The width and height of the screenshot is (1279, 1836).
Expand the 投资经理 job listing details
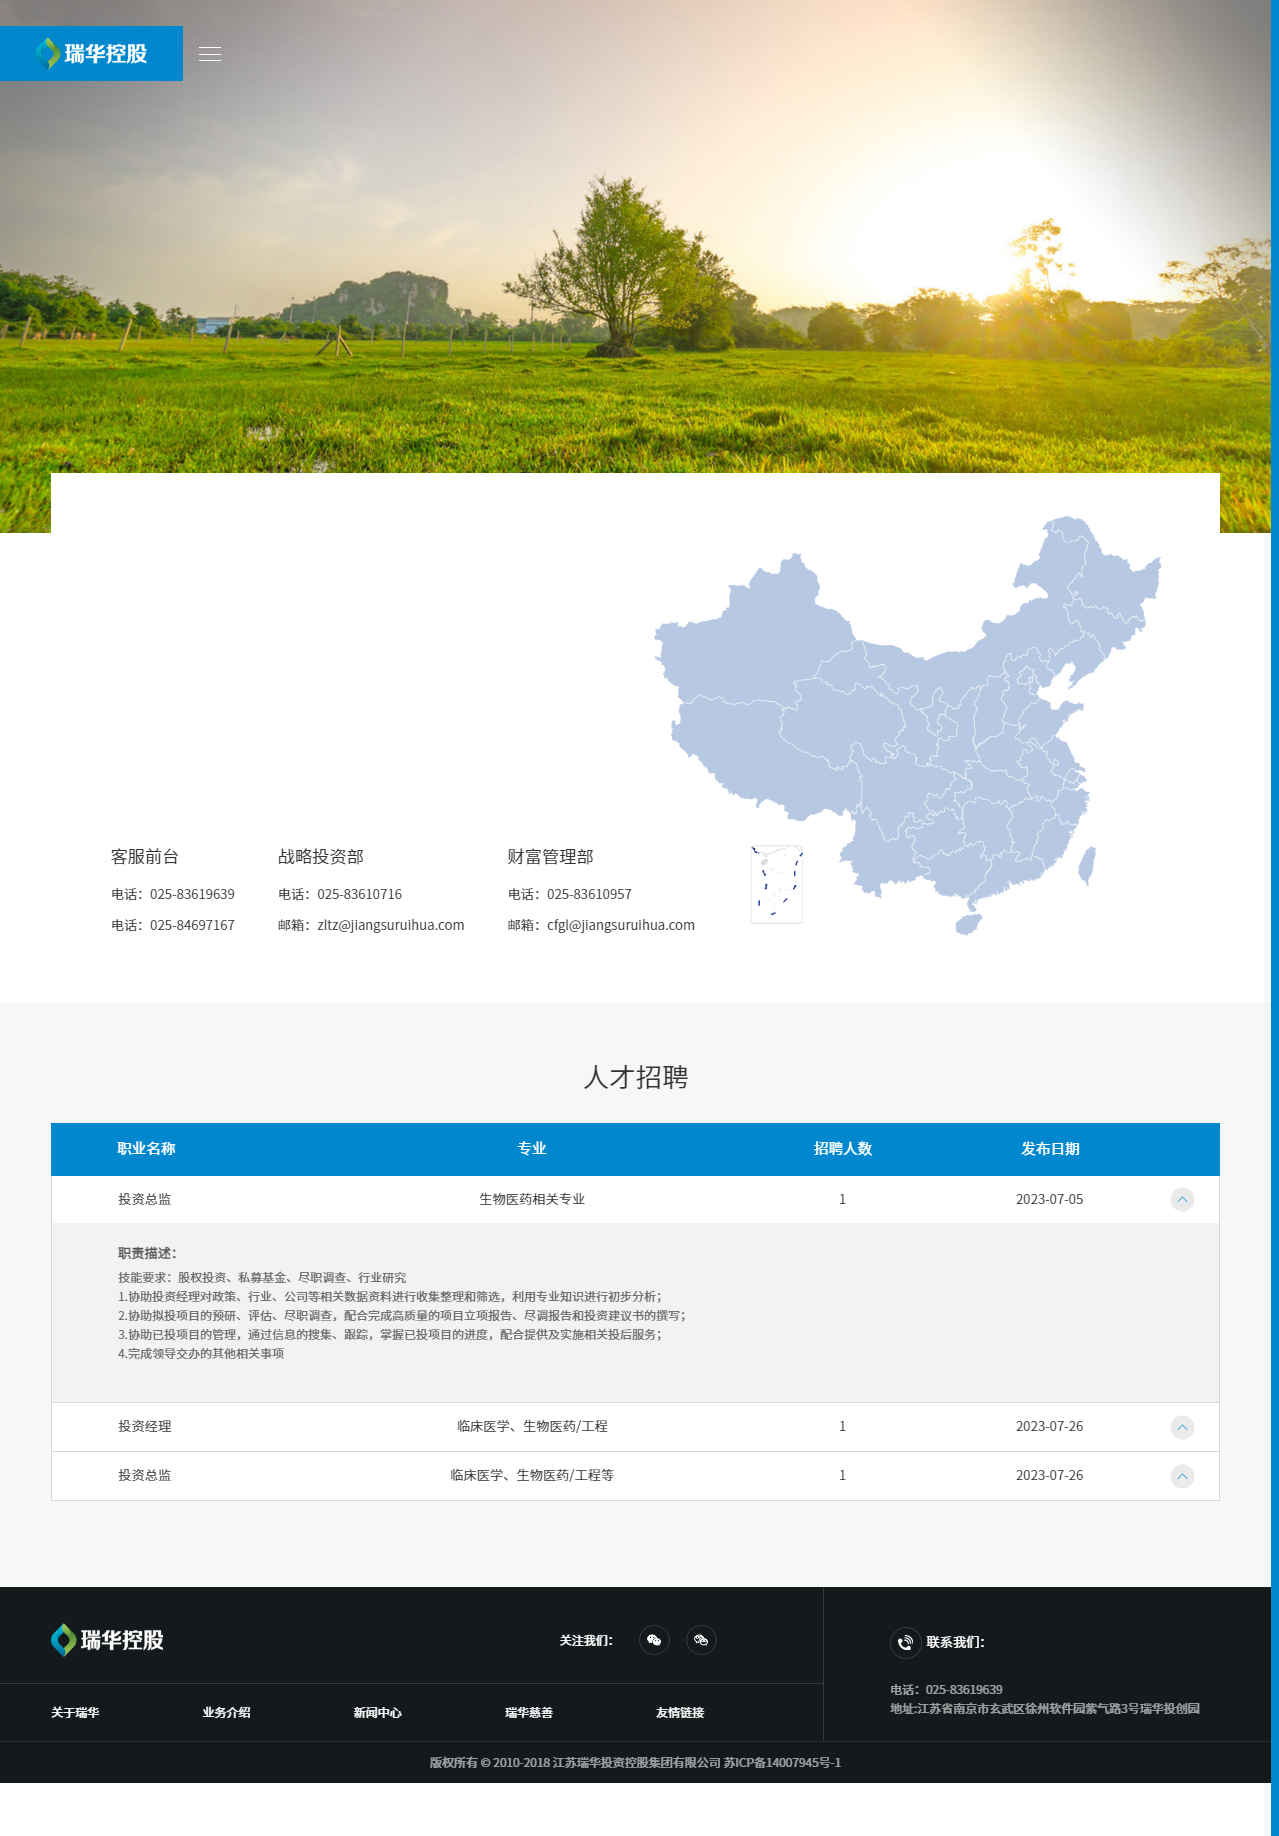[1182, 1427]
